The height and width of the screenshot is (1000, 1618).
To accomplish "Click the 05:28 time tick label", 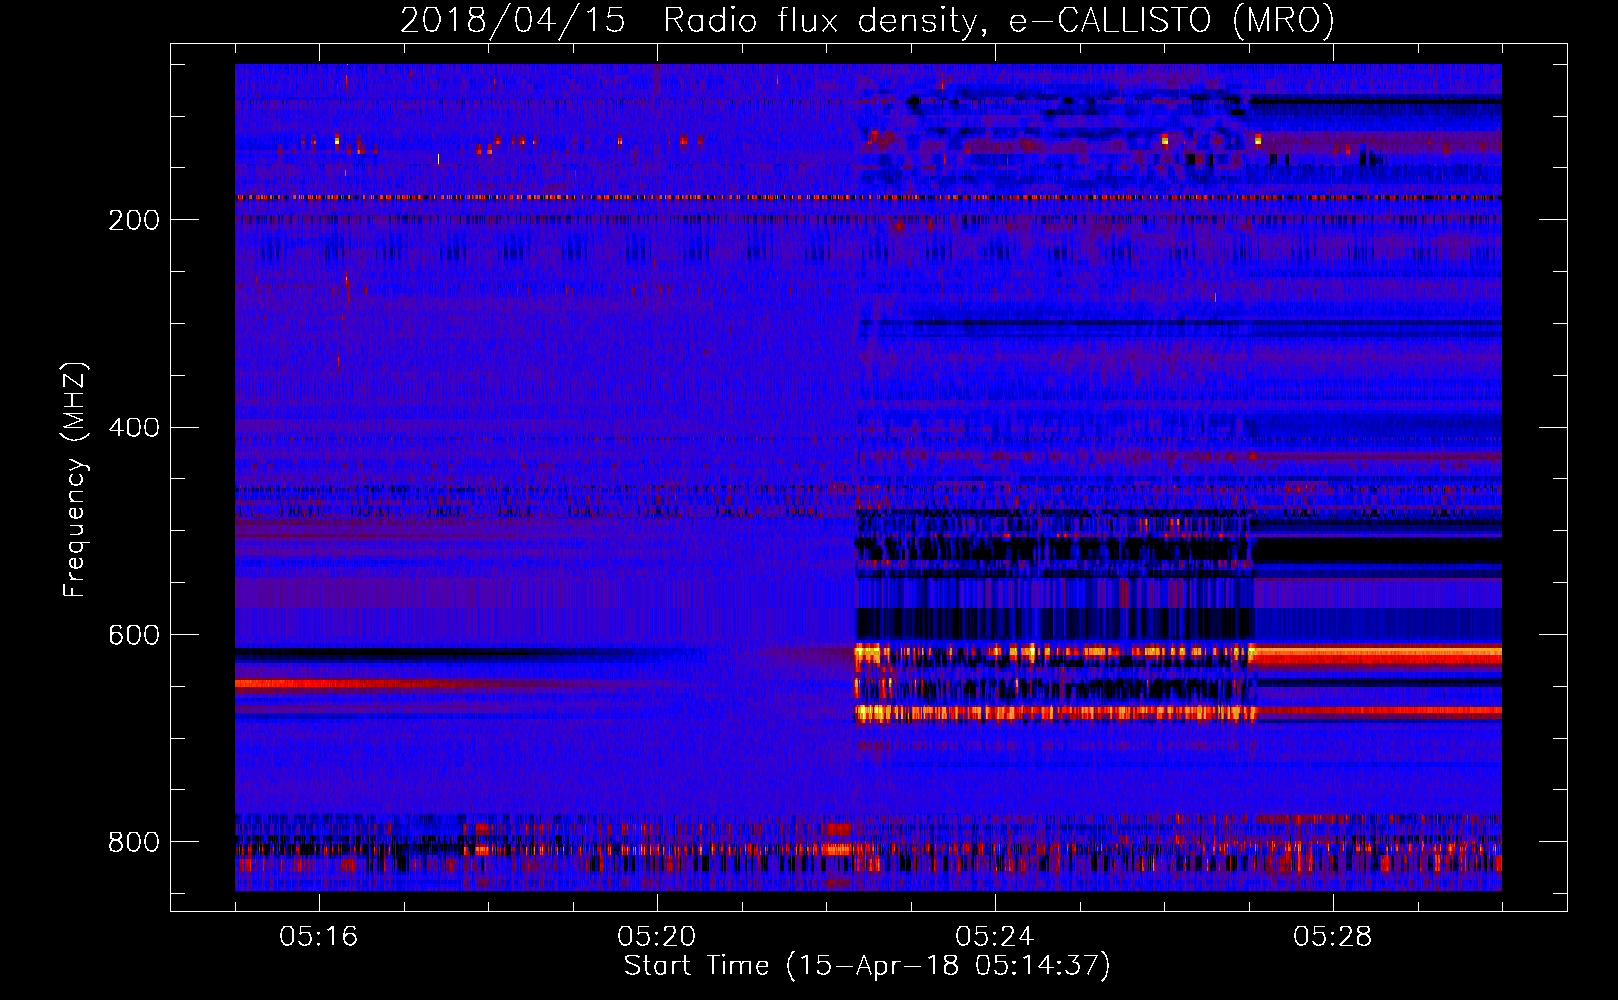I will 1333,937.
